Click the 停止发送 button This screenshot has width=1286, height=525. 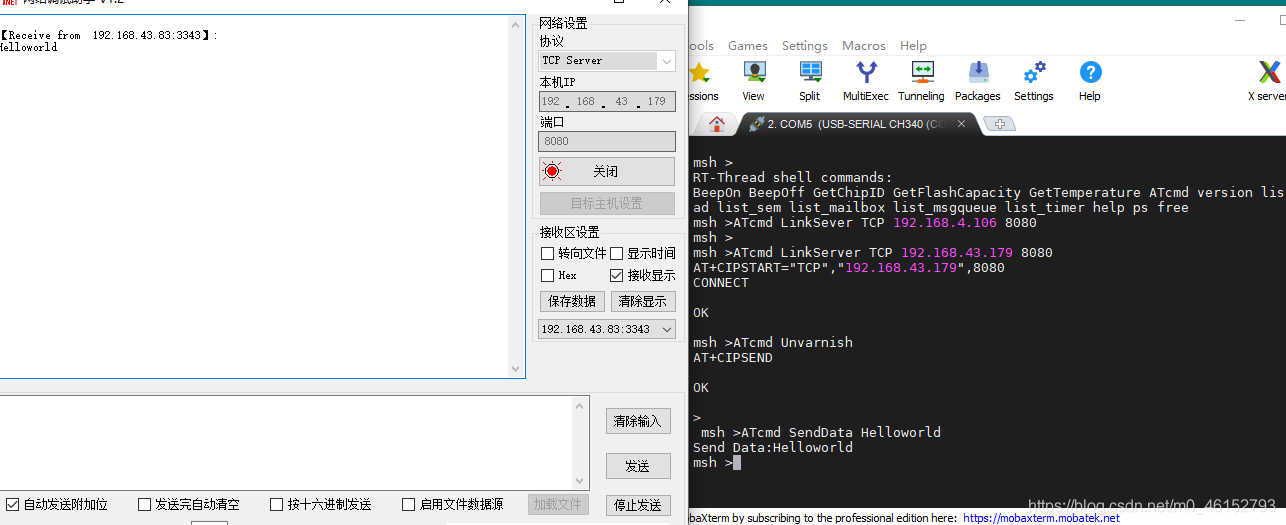638,505
